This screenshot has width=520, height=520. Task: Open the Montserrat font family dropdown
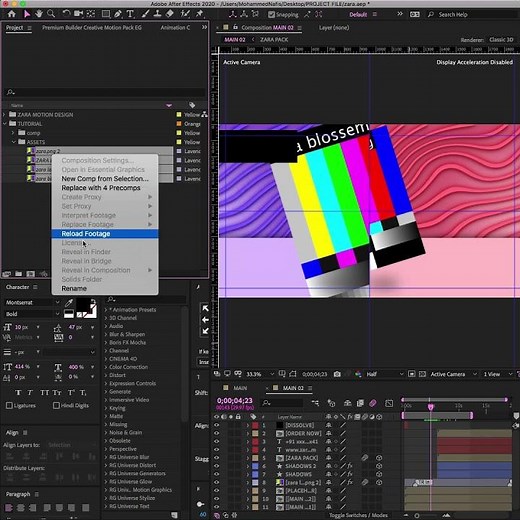coord(32,302)
